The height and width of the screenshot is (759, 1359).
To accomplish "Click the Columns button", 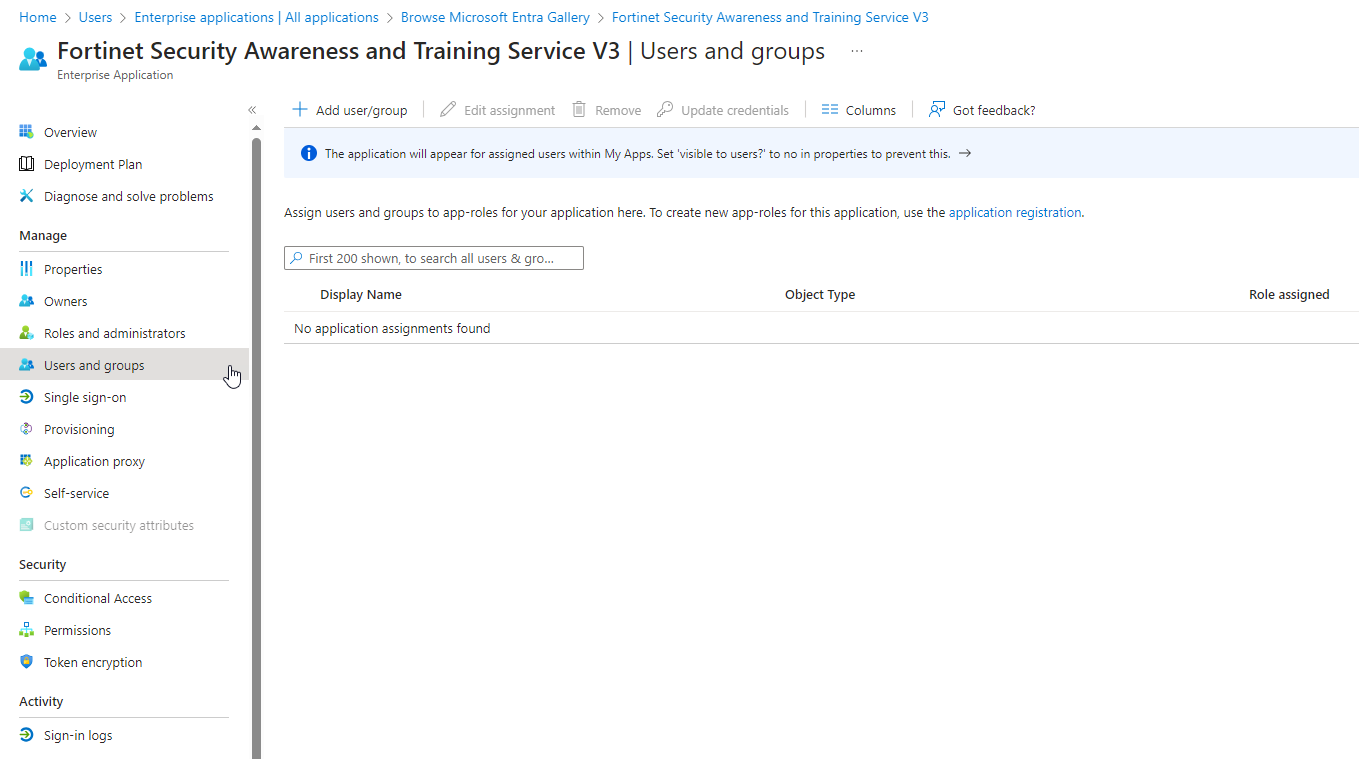I will 858,110.
